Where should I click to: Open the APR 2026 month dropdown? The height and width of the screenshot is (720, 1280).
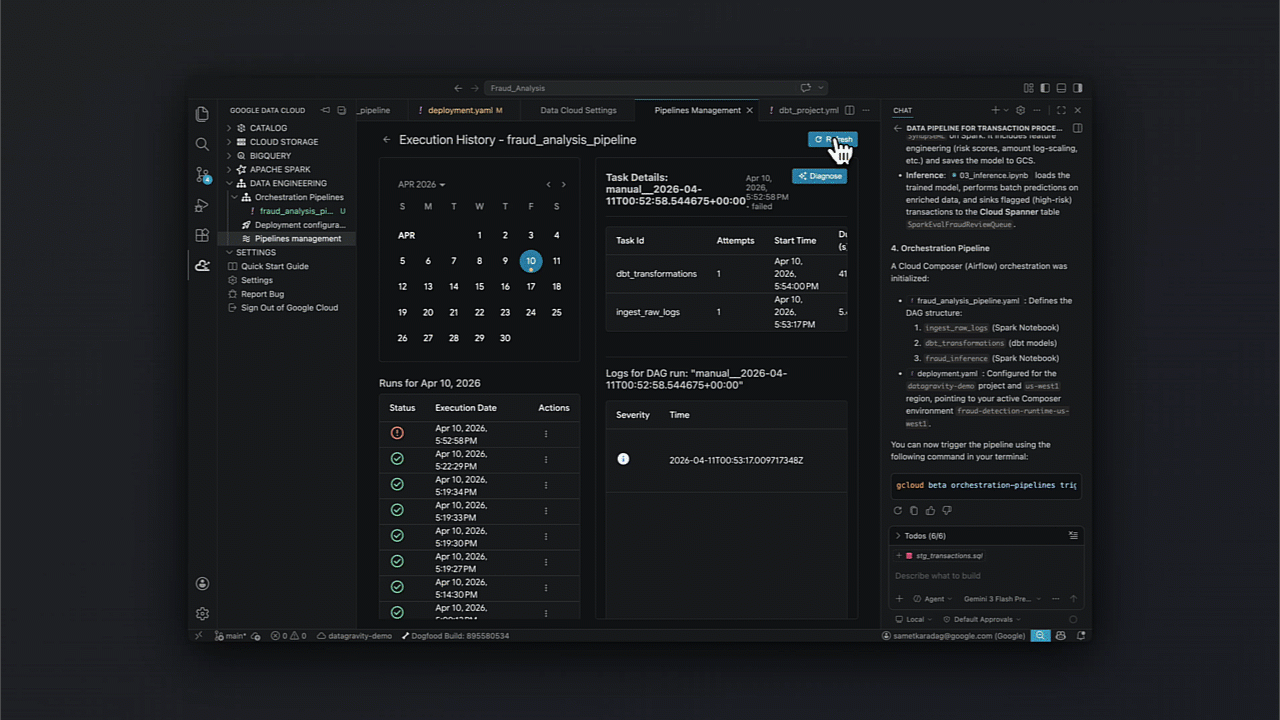[421, 185]
